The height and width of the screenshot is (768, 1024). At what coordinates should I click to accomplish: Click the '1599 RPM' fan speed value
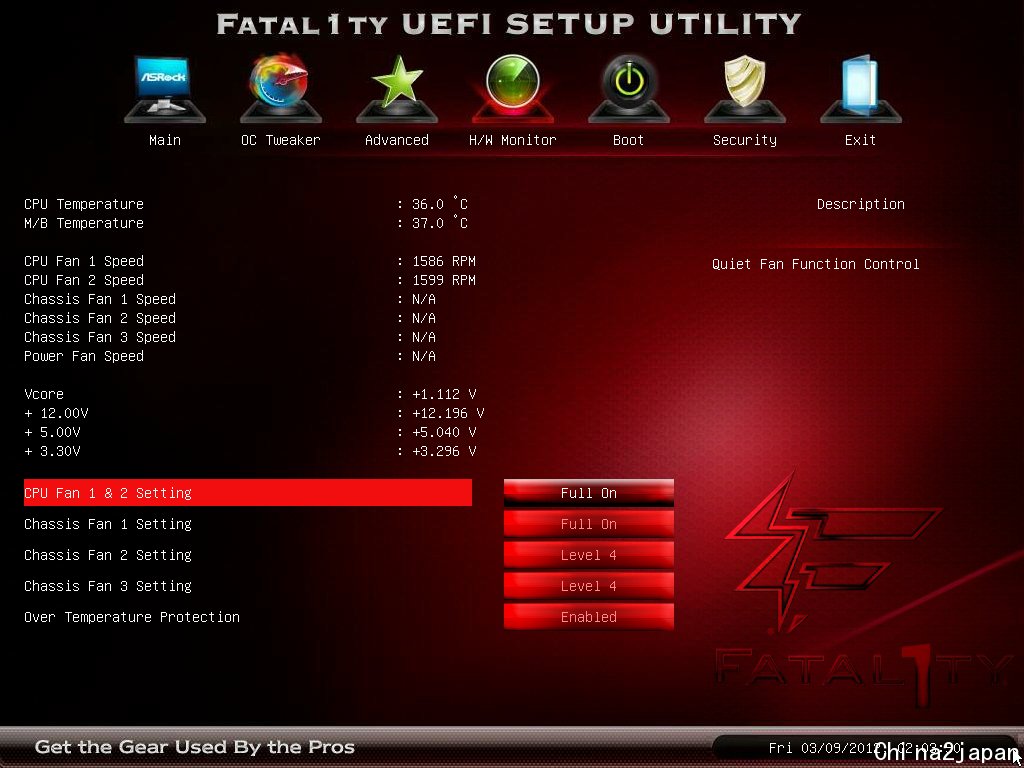(444, 280)
